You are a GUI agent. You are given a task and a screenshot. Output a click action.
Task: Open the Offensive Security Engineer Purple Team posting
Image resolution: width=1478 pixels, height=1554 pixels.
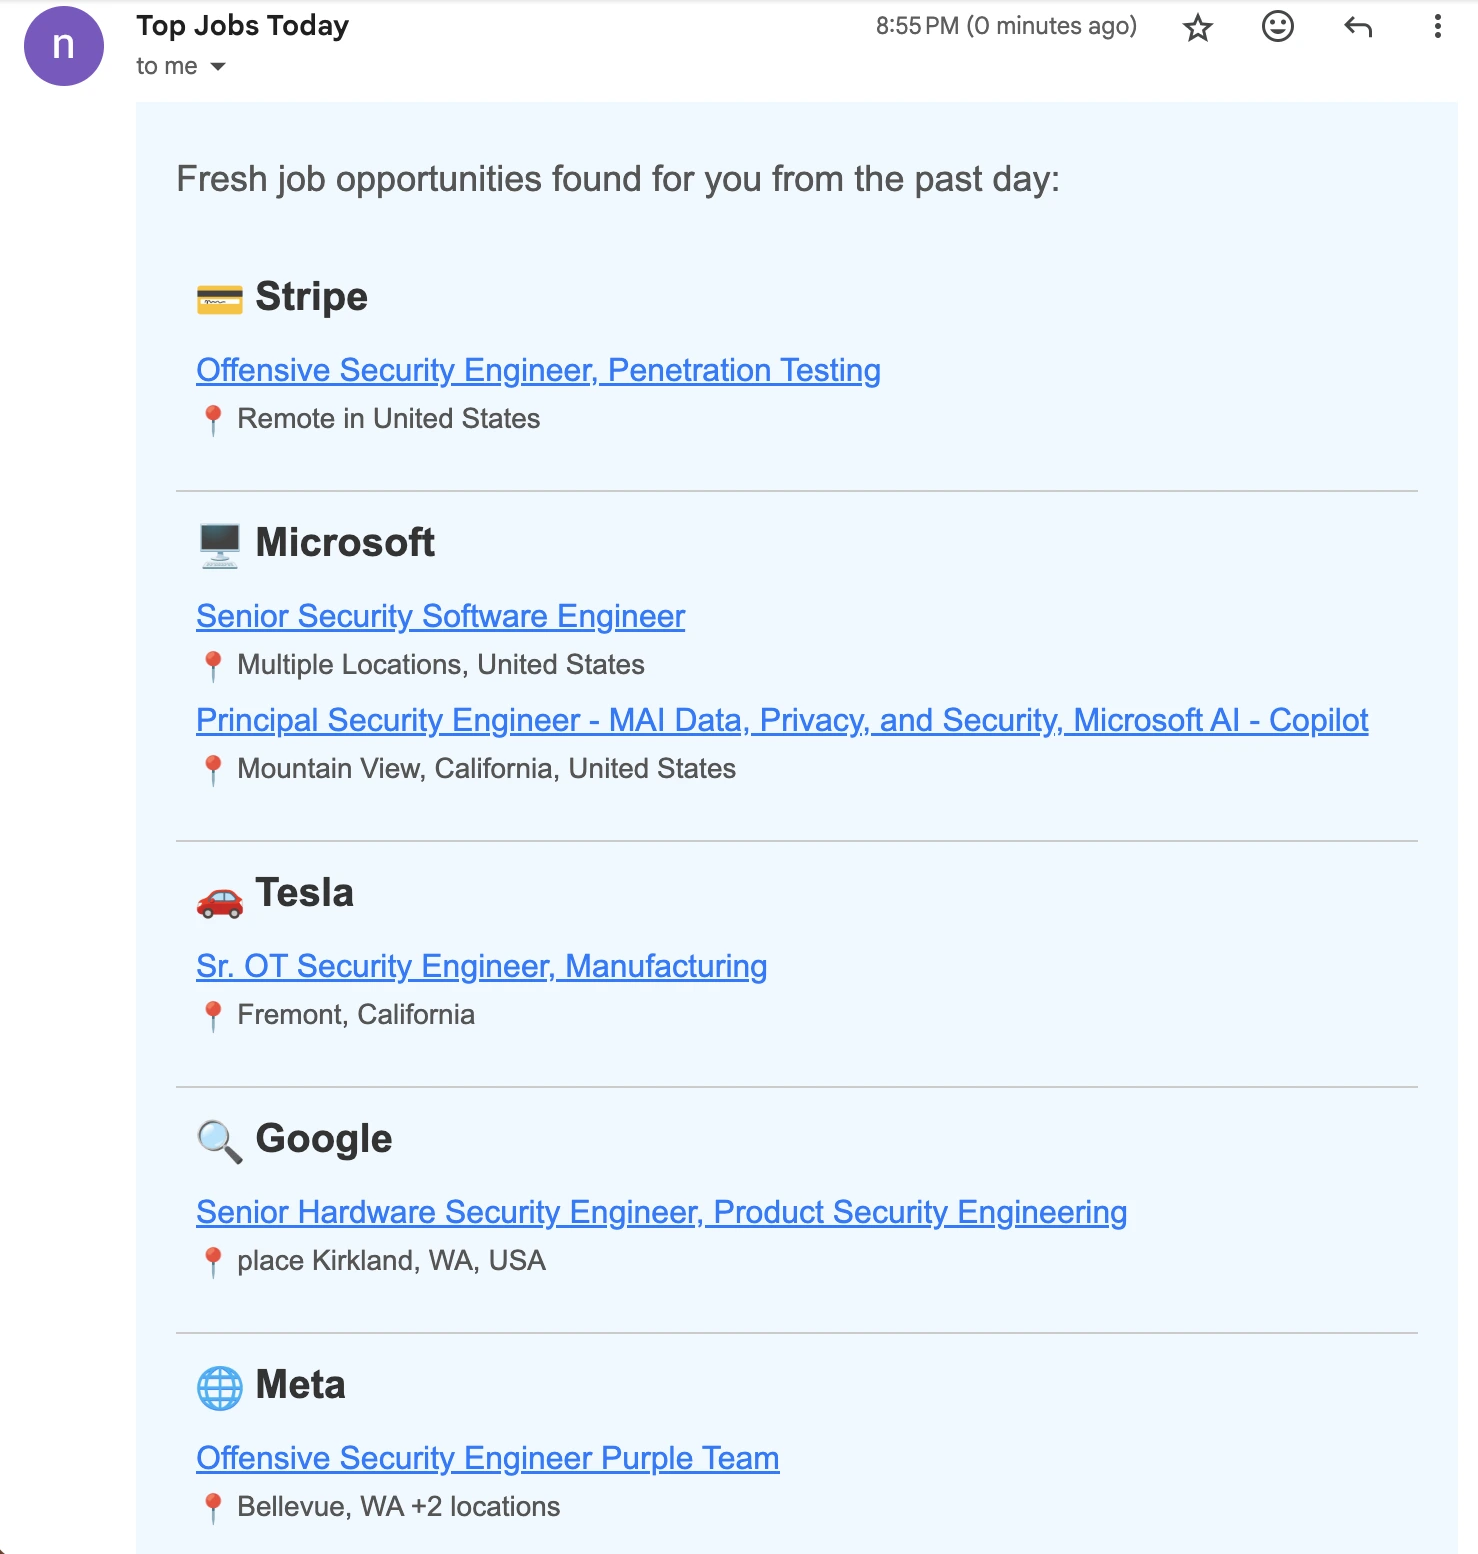coord(487,1458)
